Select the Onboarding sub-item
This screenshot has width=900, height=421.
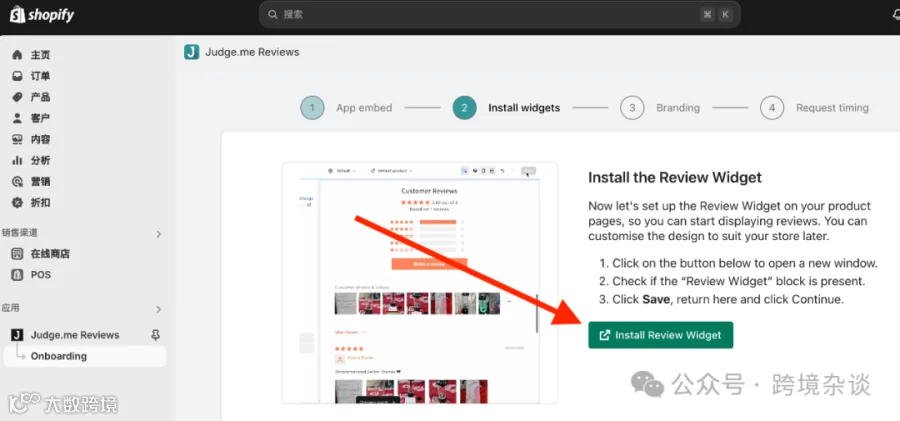(85, 356)
